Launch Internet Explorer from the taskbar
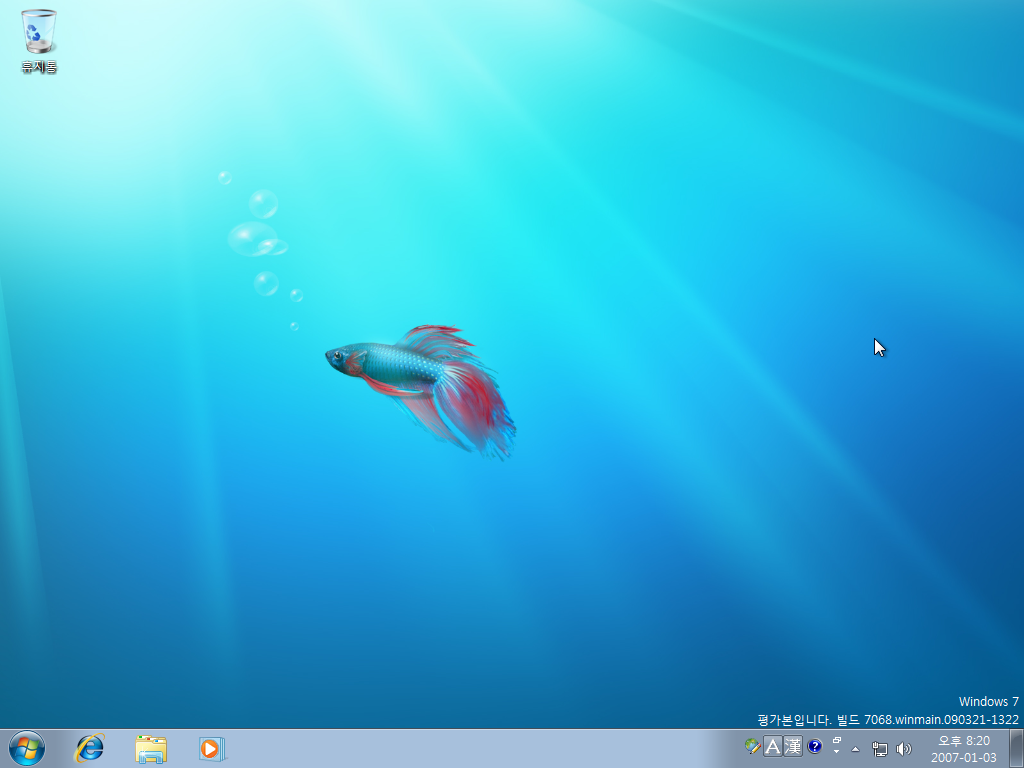This screenshot has width=1024, height=768. [89, 748]
